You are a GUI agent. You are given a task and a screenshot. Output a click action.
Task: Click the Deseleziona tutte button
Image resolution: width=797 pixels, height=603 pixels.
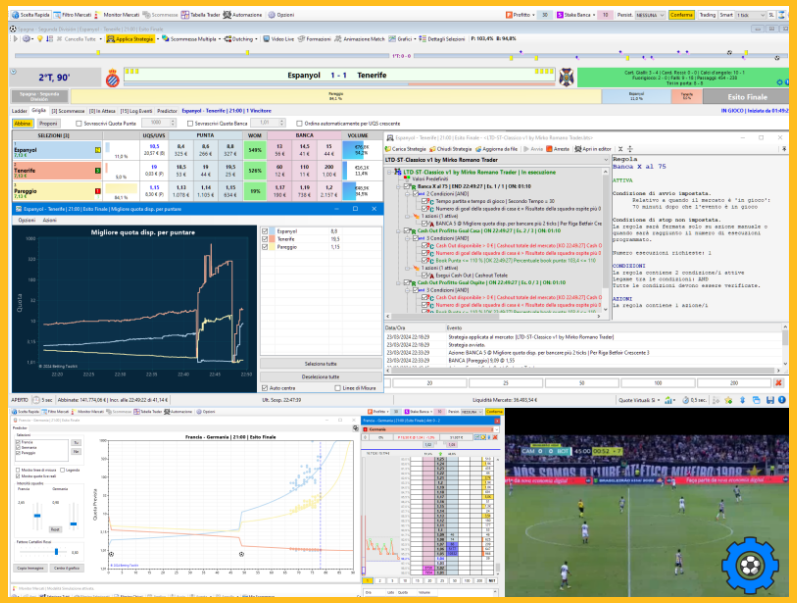pos(321,375)
